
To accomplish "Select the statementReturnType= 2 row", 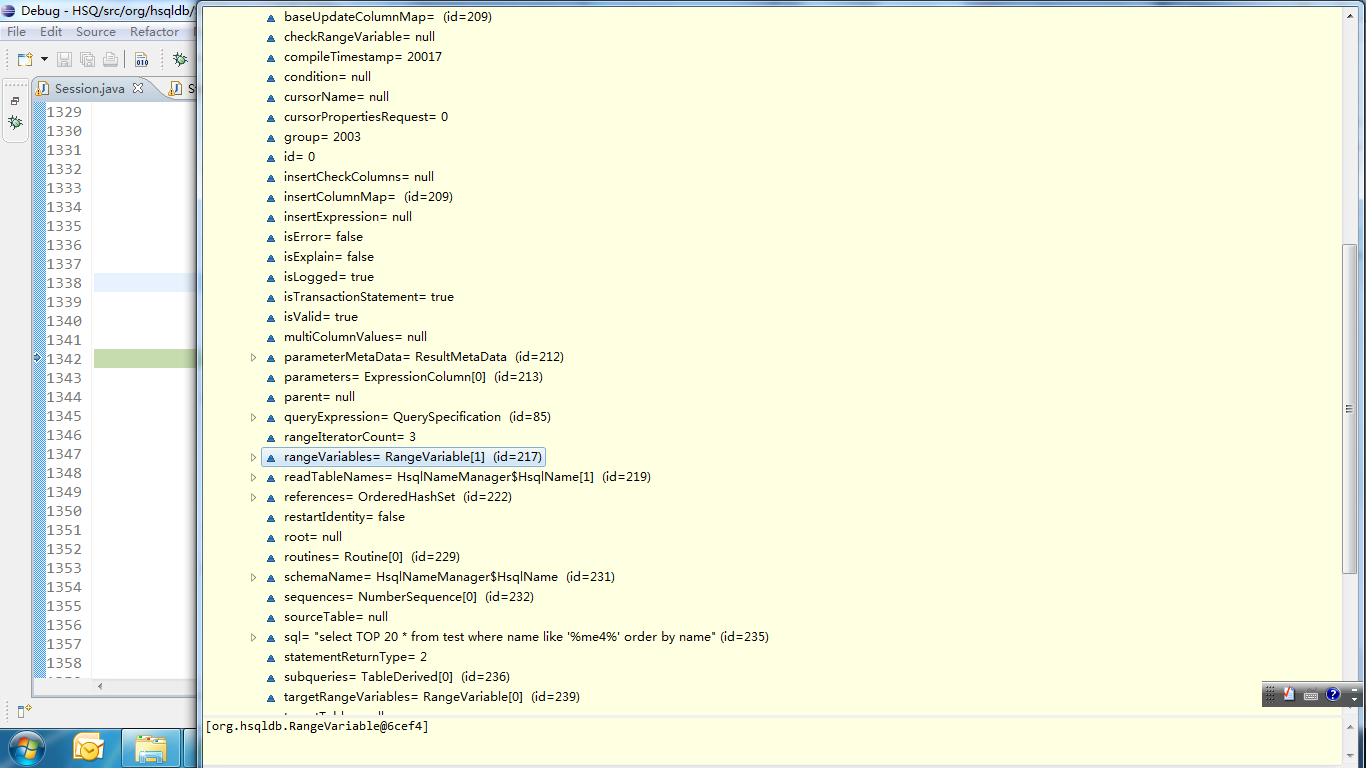I will point(346,657).
